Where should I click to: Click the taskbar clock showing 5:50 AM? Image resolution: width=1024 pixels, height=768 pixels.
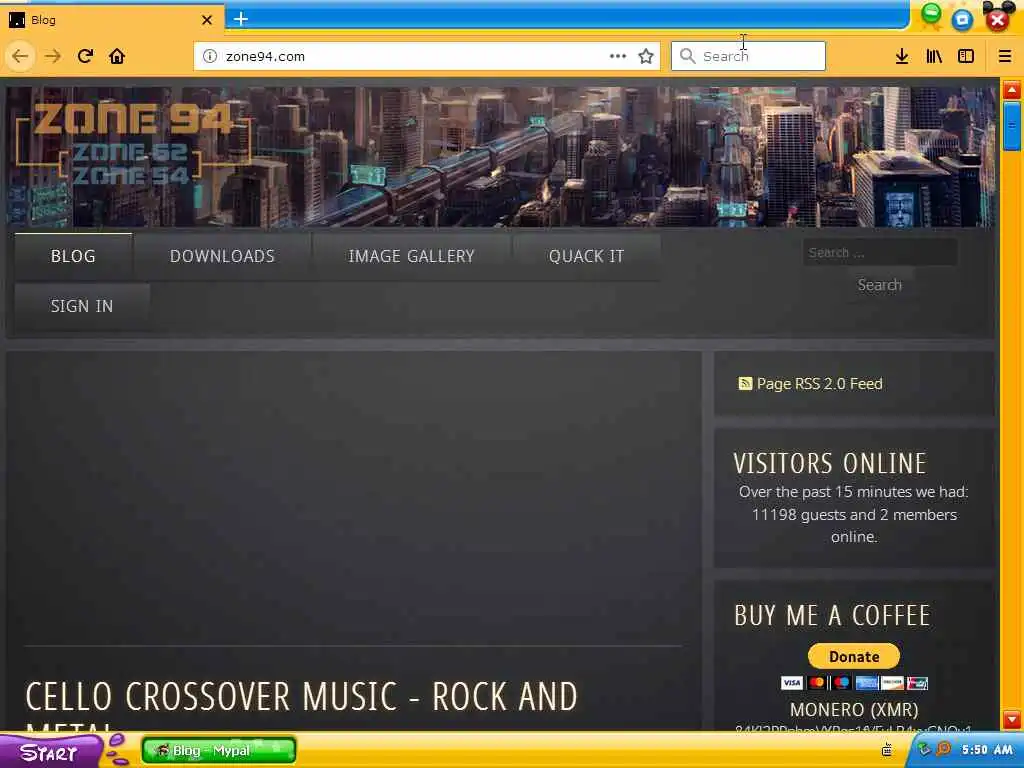click(x=987, y=750)
